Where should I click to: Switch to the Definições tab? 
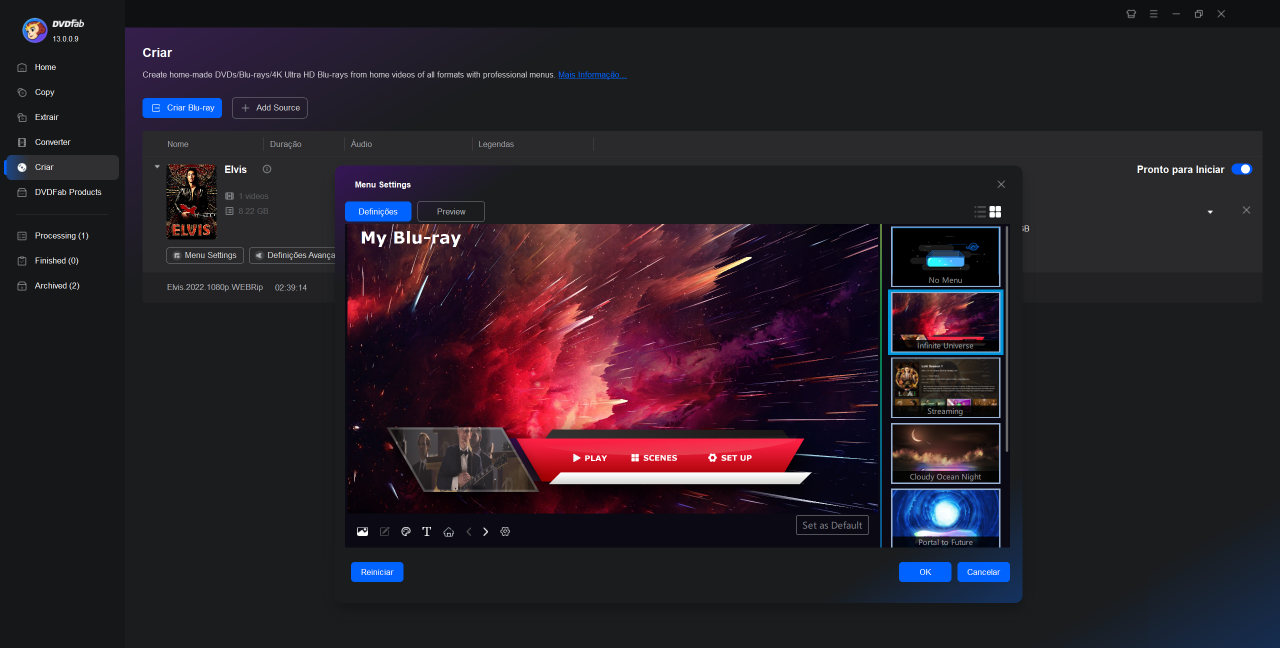pyautogui.click(x=378, y=211)
